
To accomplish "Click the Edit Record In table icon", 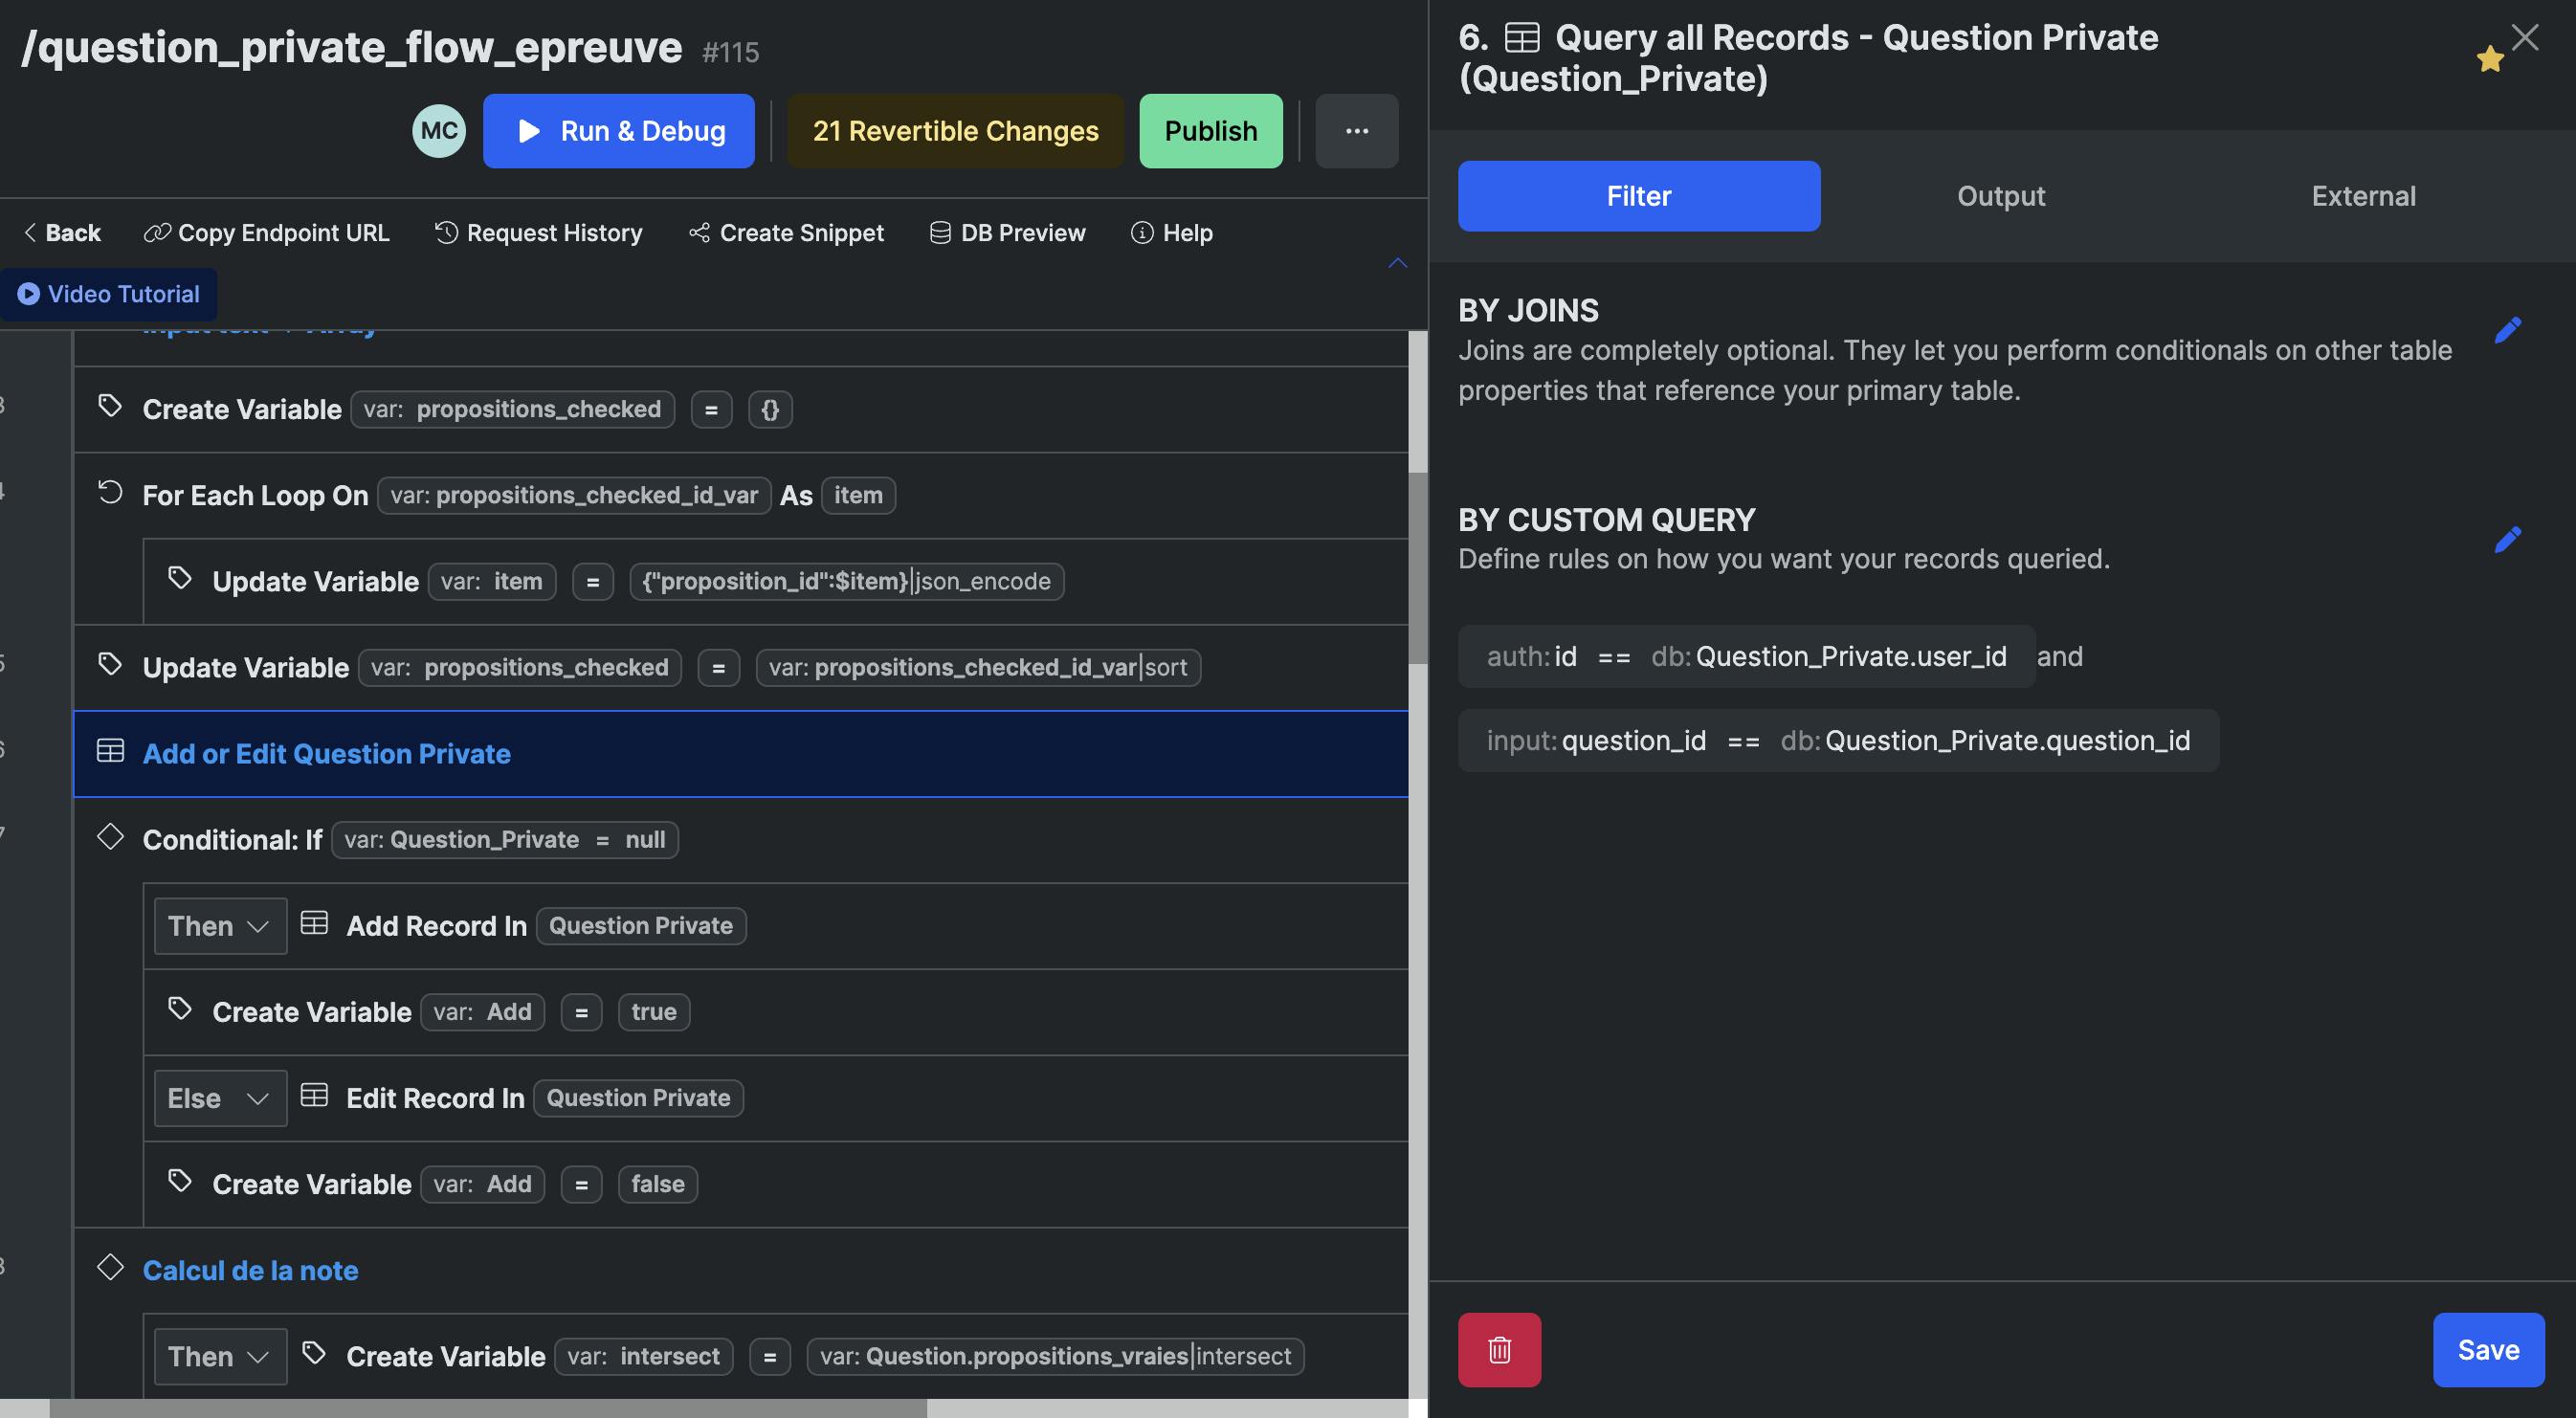I will pyautogui.click(x=314, y=1094).
